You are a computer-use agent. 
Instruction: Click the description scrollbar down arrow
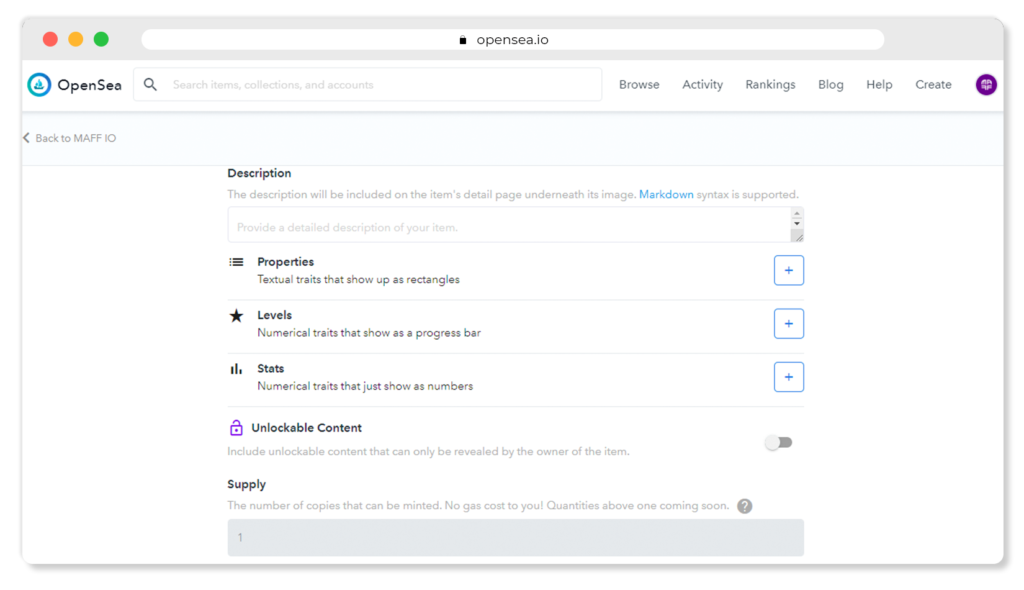pos(797,224)
